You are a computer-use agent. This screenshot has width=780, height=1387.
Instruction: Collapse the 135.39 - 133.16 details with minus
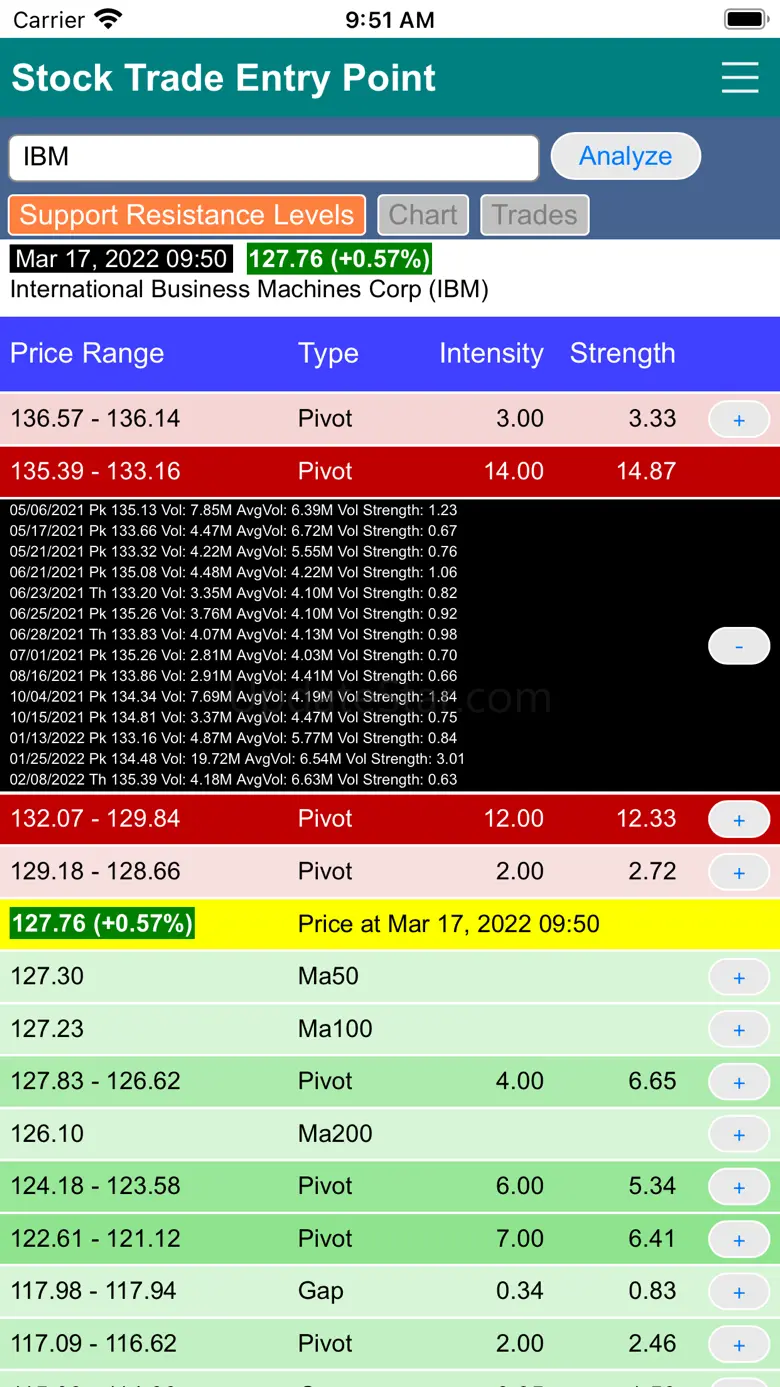(x=738, y=646)
